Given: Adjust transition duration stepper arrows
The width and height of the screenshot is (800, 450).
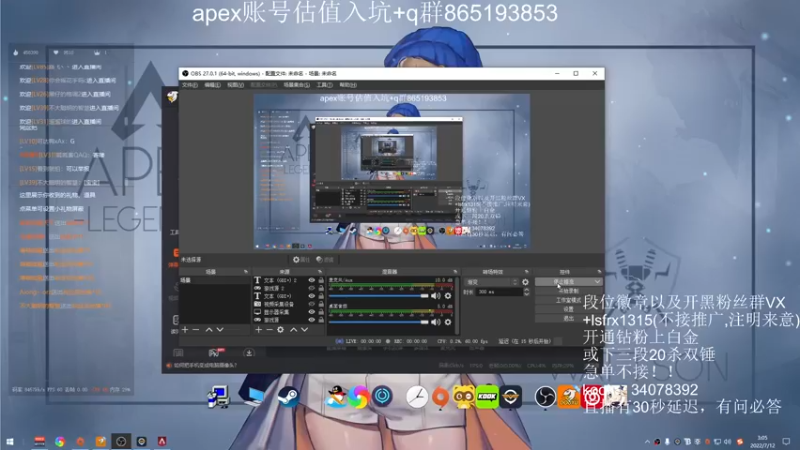Looking at the screenshot, I should click(x=527, y=292).
